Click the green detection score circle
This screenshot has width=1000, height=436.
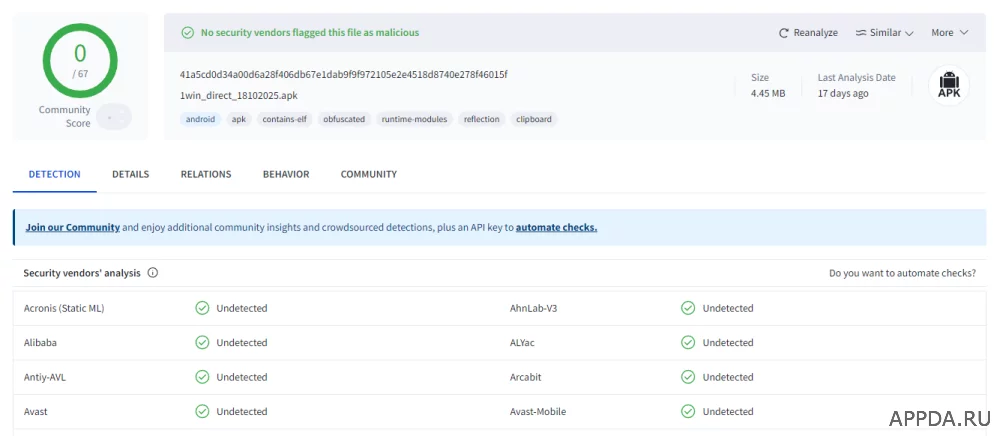(80, 58)
